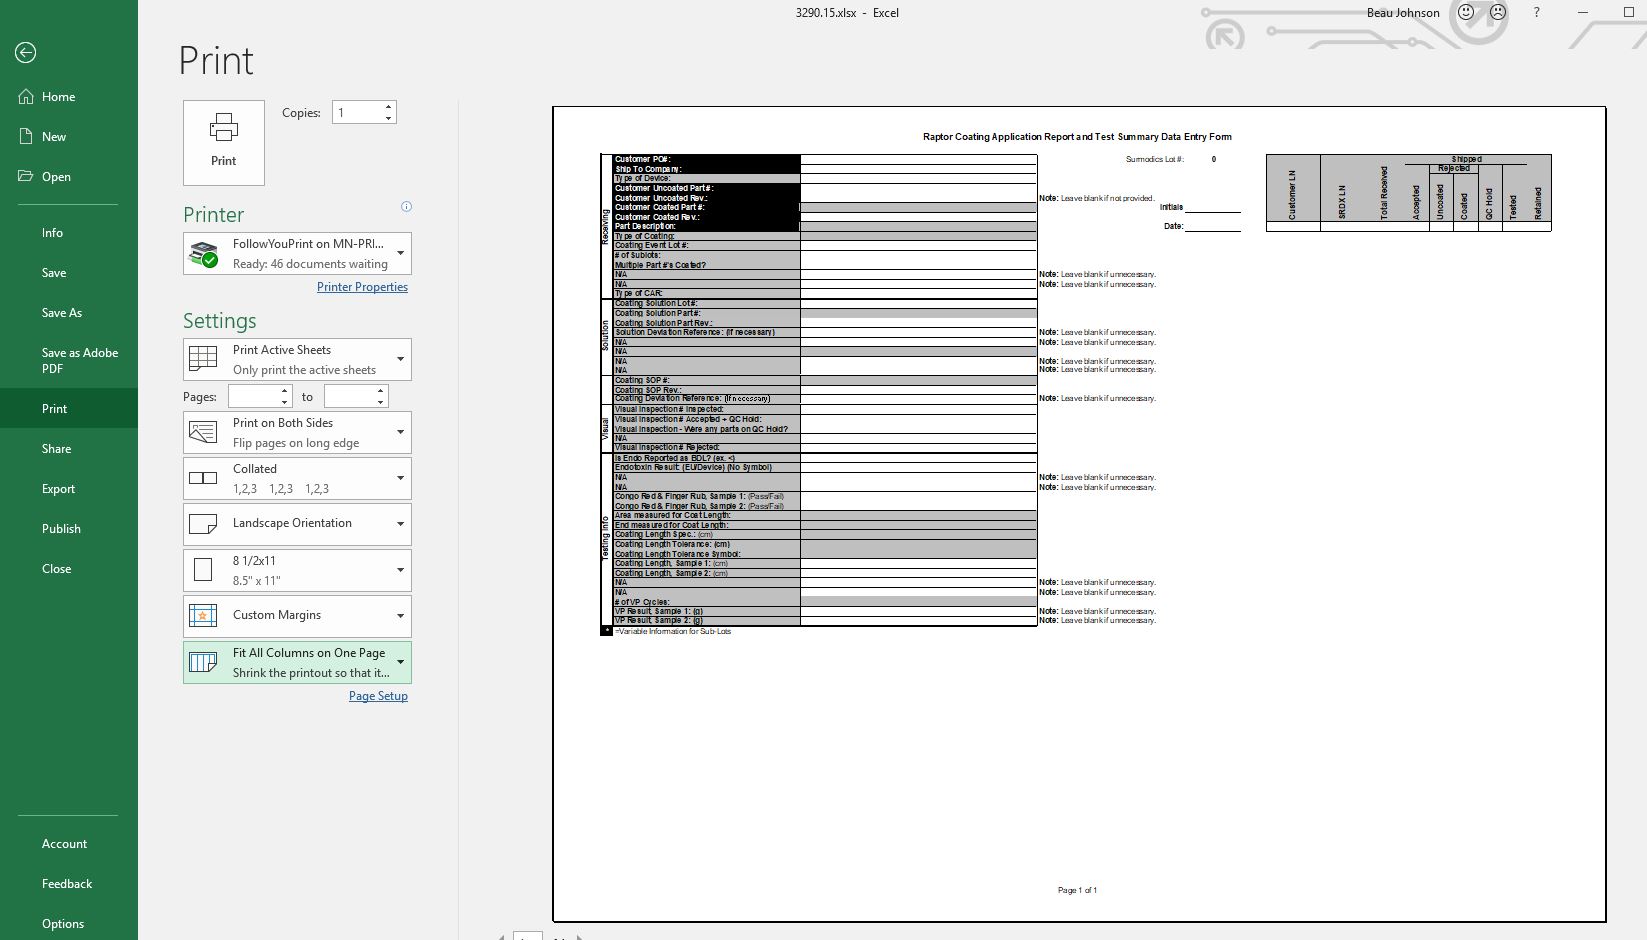Open Options in the sidebar

coord(69,924)
